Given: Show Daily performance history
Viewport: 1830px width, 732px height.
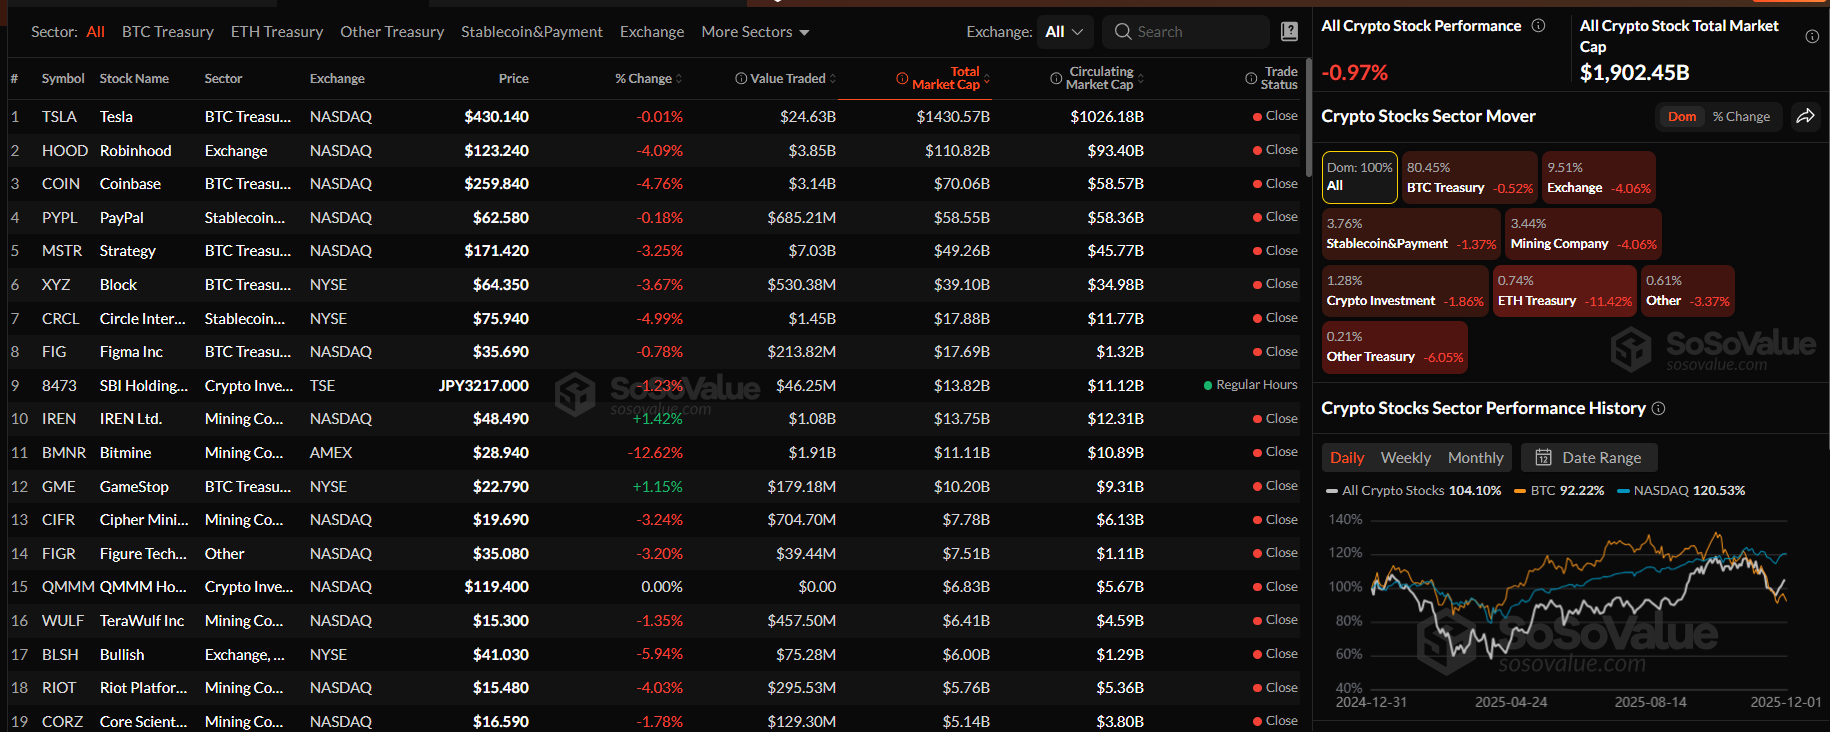Looking at the screenshot, I should (1347, 457).
